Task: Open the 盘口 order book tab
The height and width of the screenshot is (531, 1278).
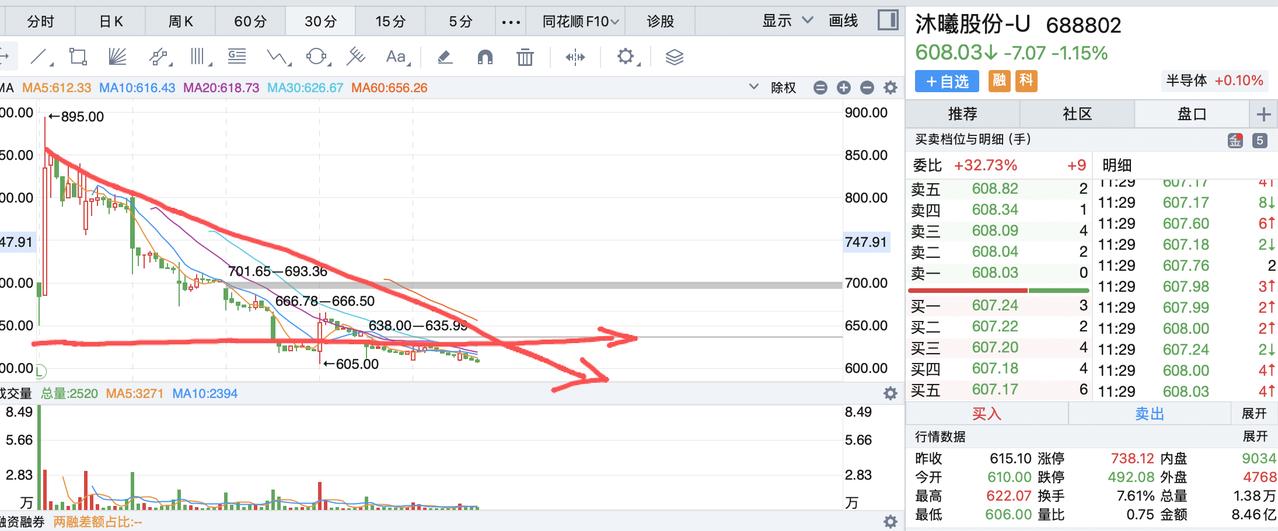Action: pos(1192,114)
